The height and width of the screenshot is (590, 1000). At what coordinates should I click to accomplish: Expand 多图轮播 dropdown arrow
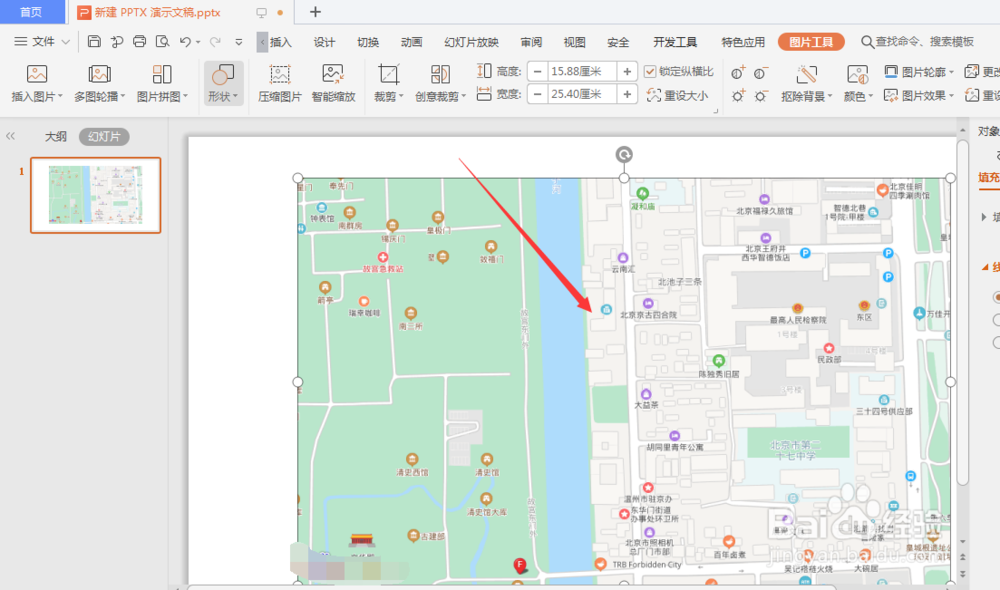pos(122,96)
